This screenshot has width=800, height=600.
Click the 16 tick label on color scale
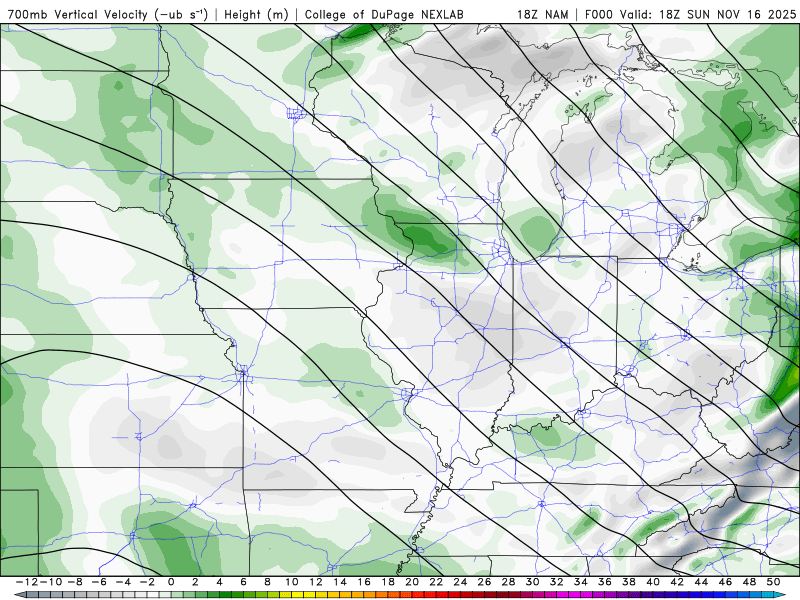pyautogui.click(x=364, y=582)
